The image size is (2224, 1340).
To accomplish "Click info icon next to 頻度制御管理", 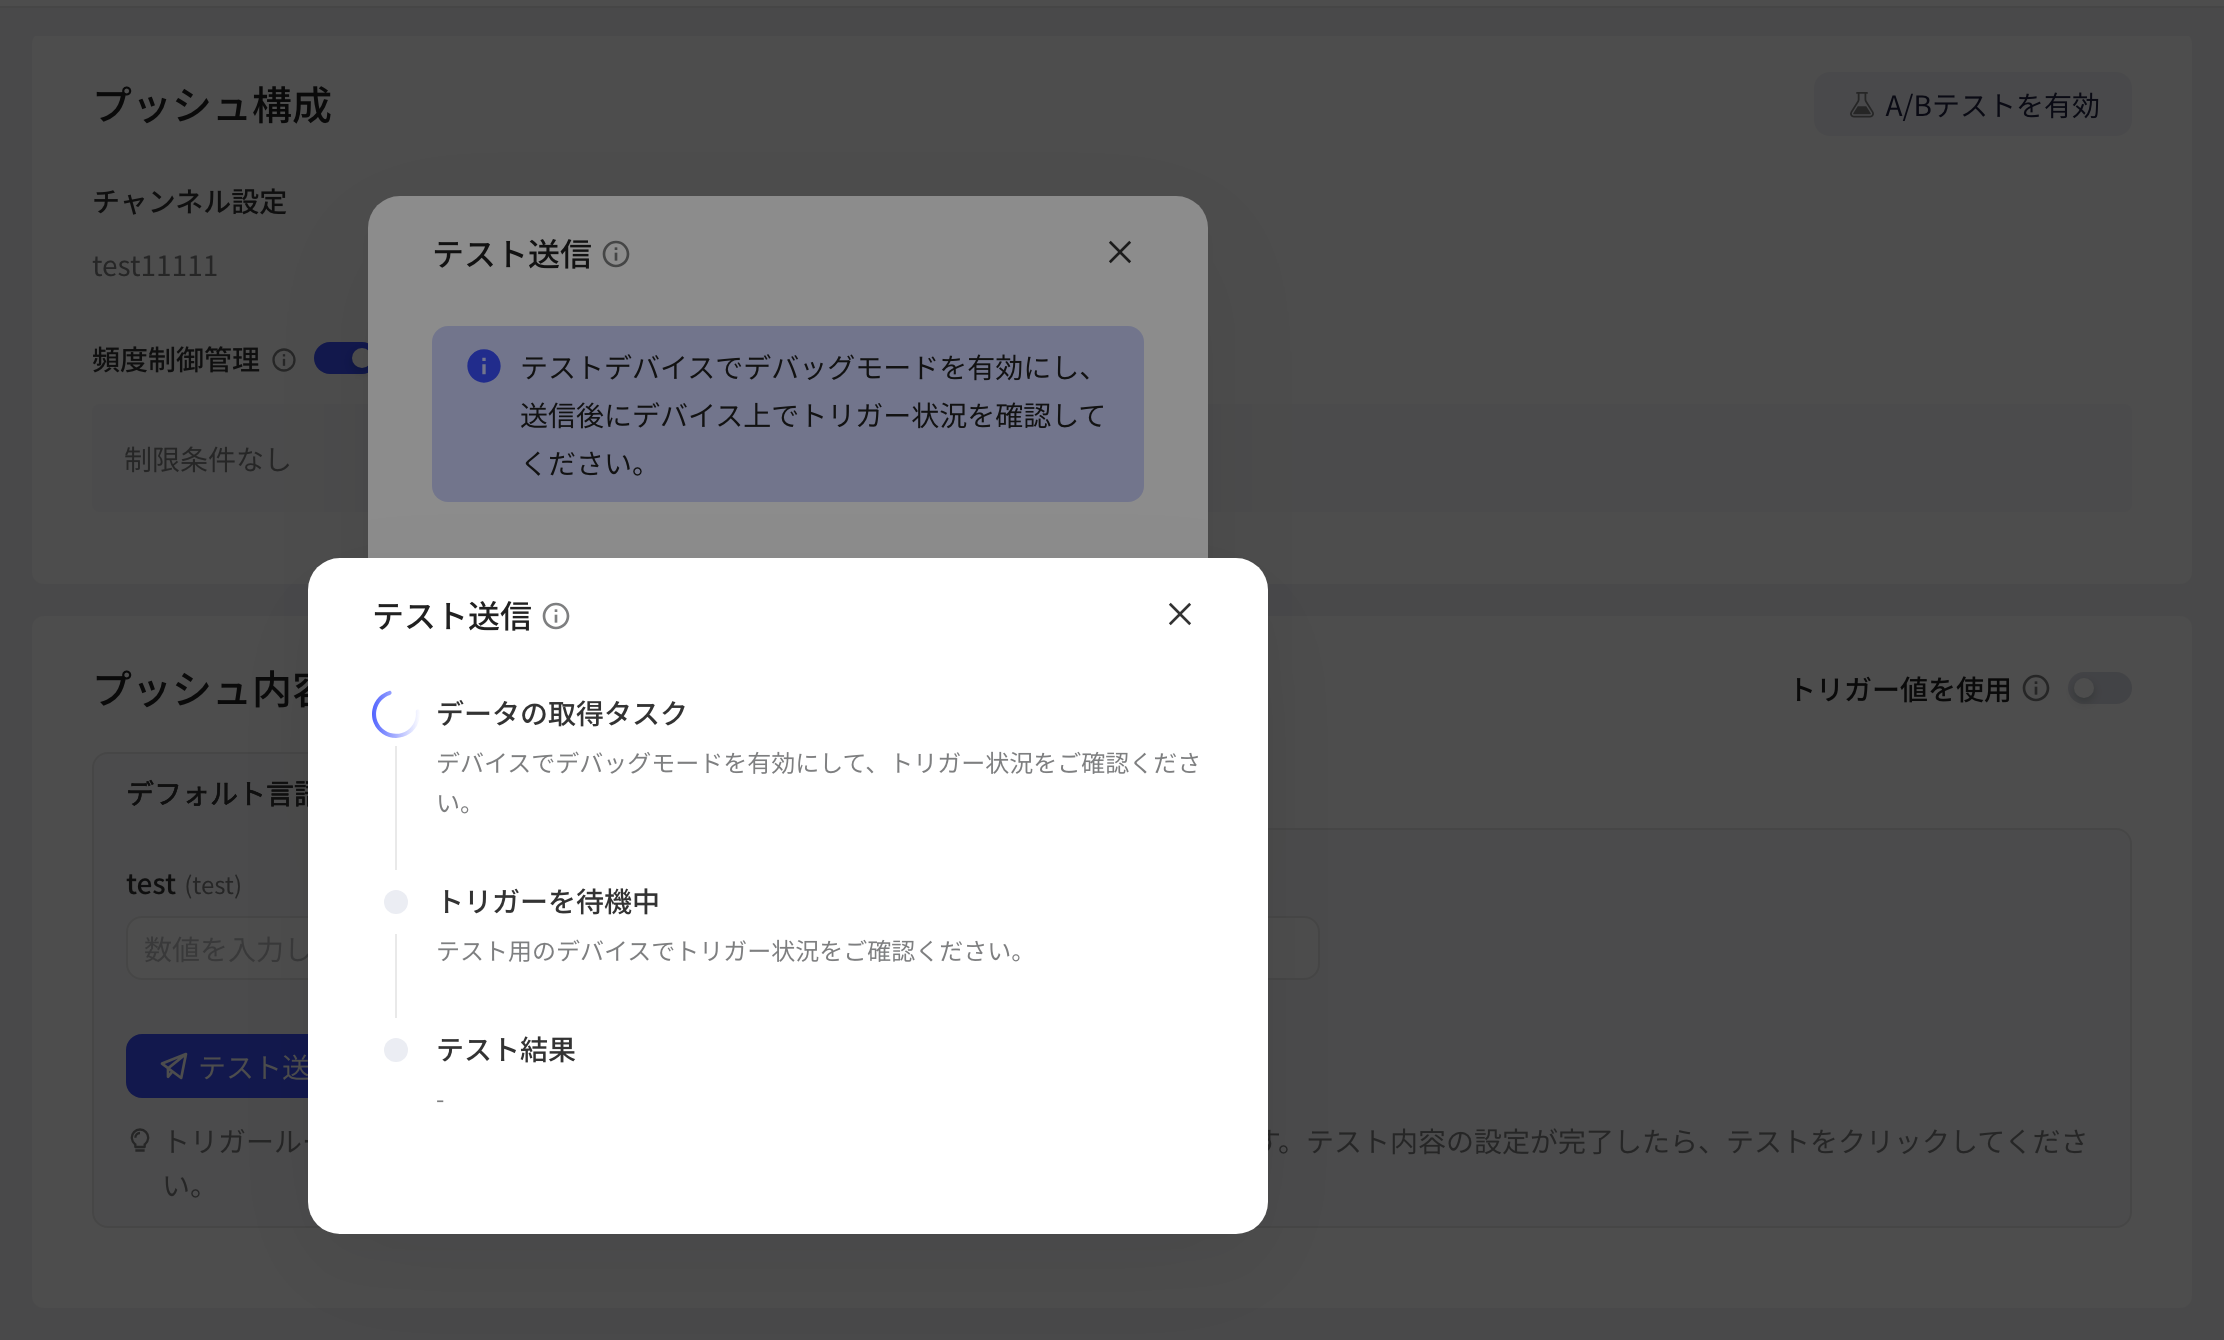I will pos(284,360).
